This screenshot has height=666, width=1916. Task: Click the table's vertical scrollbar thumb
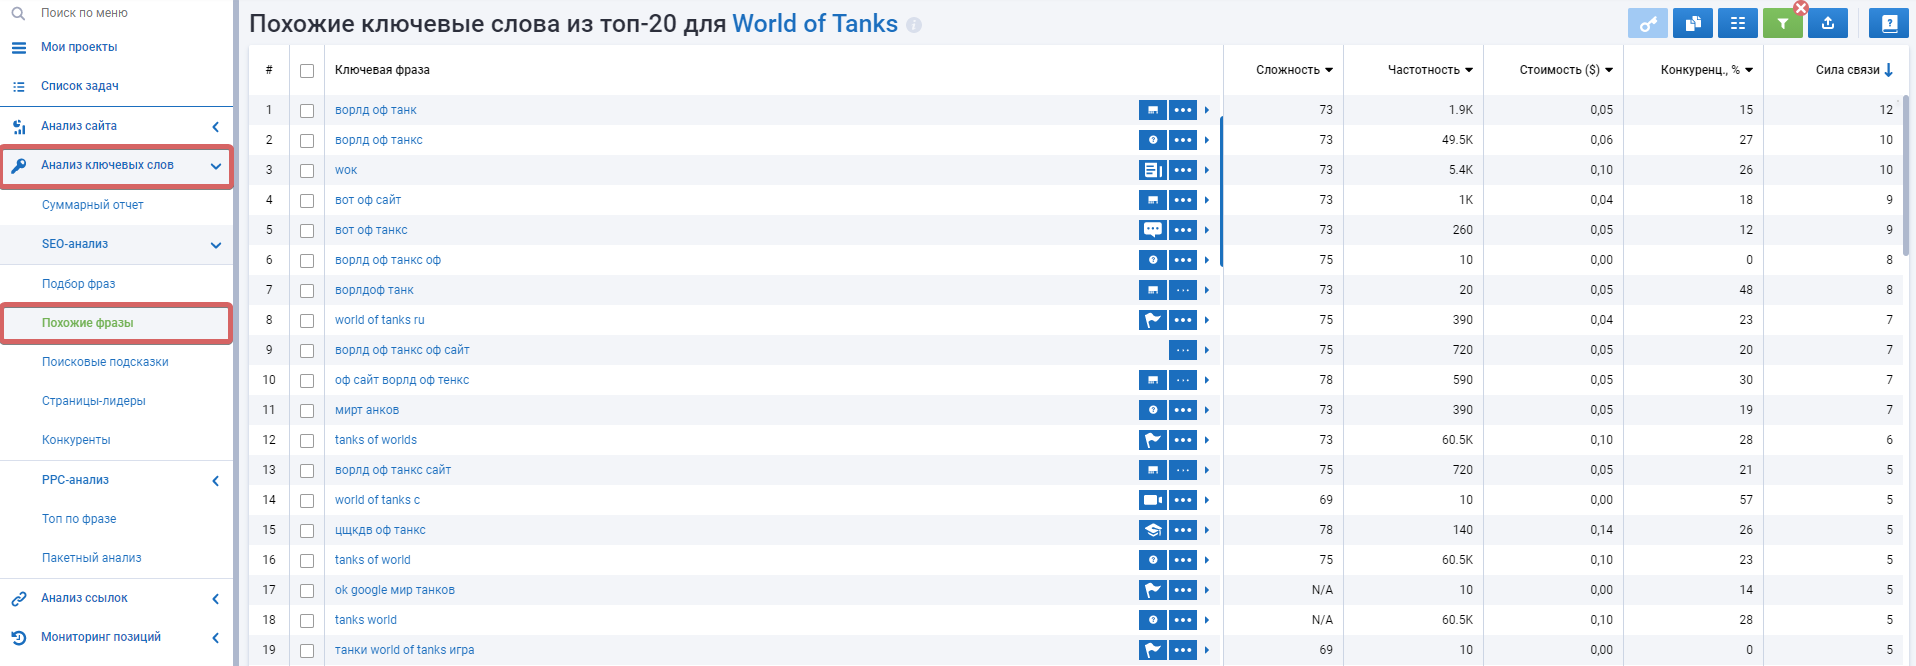click(1906, 174)
